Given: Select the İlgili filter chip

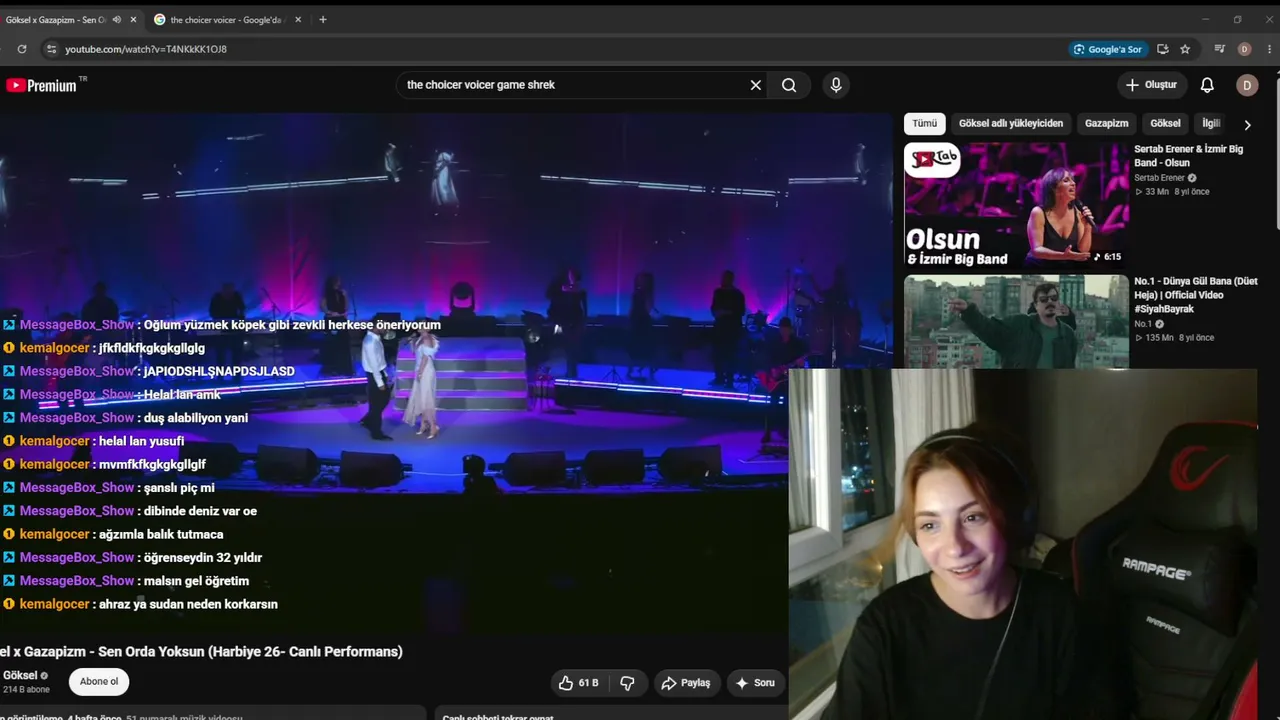Looking at the screenshot, I should click(1211, 123).
